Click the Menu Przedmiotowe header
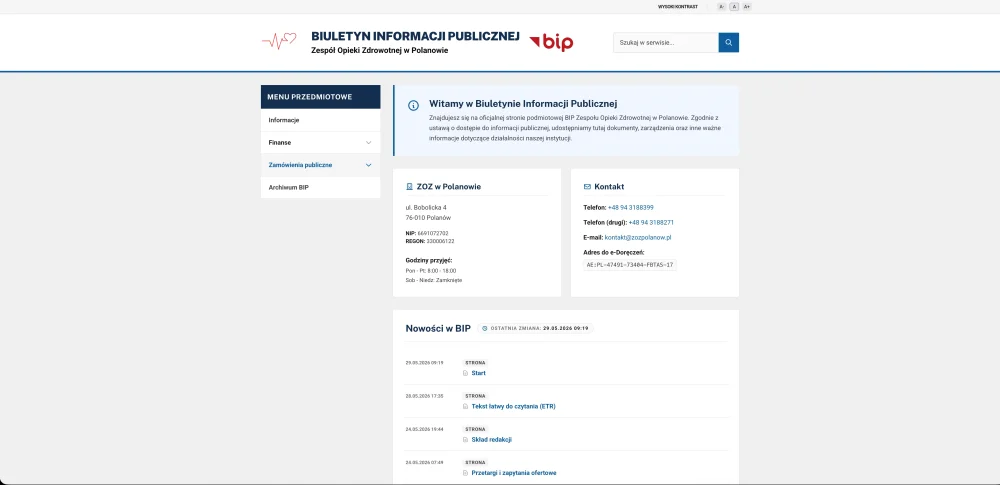The image size is (1000, 485). click(321, 97)
